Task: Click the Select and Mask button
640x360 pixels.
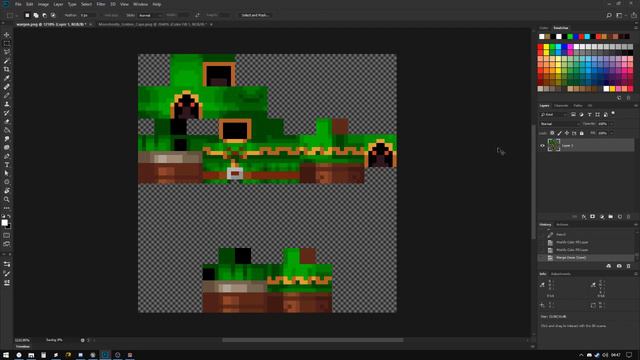Action: pyautogui.click(x=255, y=15)
